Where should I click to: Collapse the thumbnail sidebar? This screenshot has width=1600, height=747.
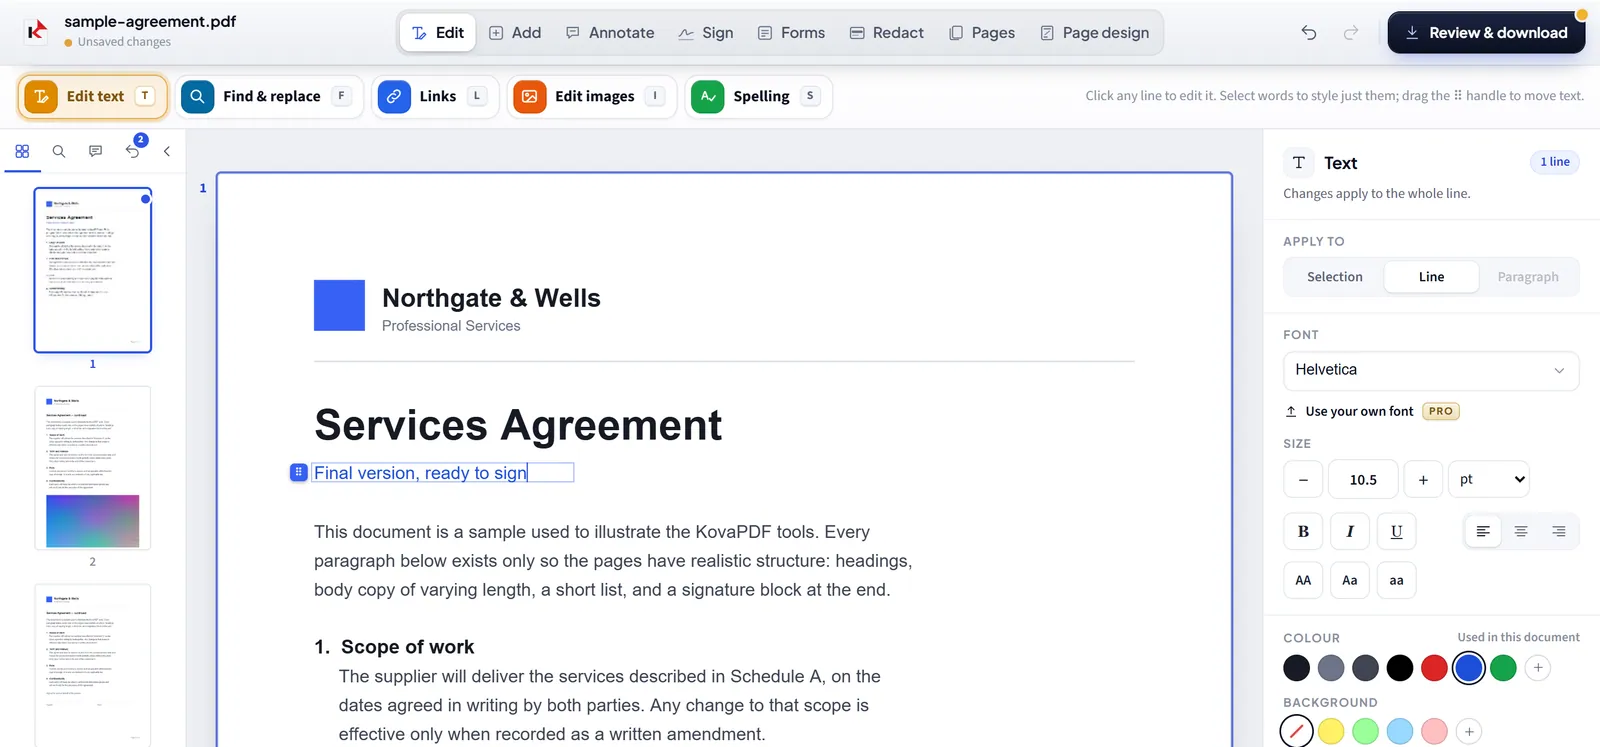coord(167,151)
